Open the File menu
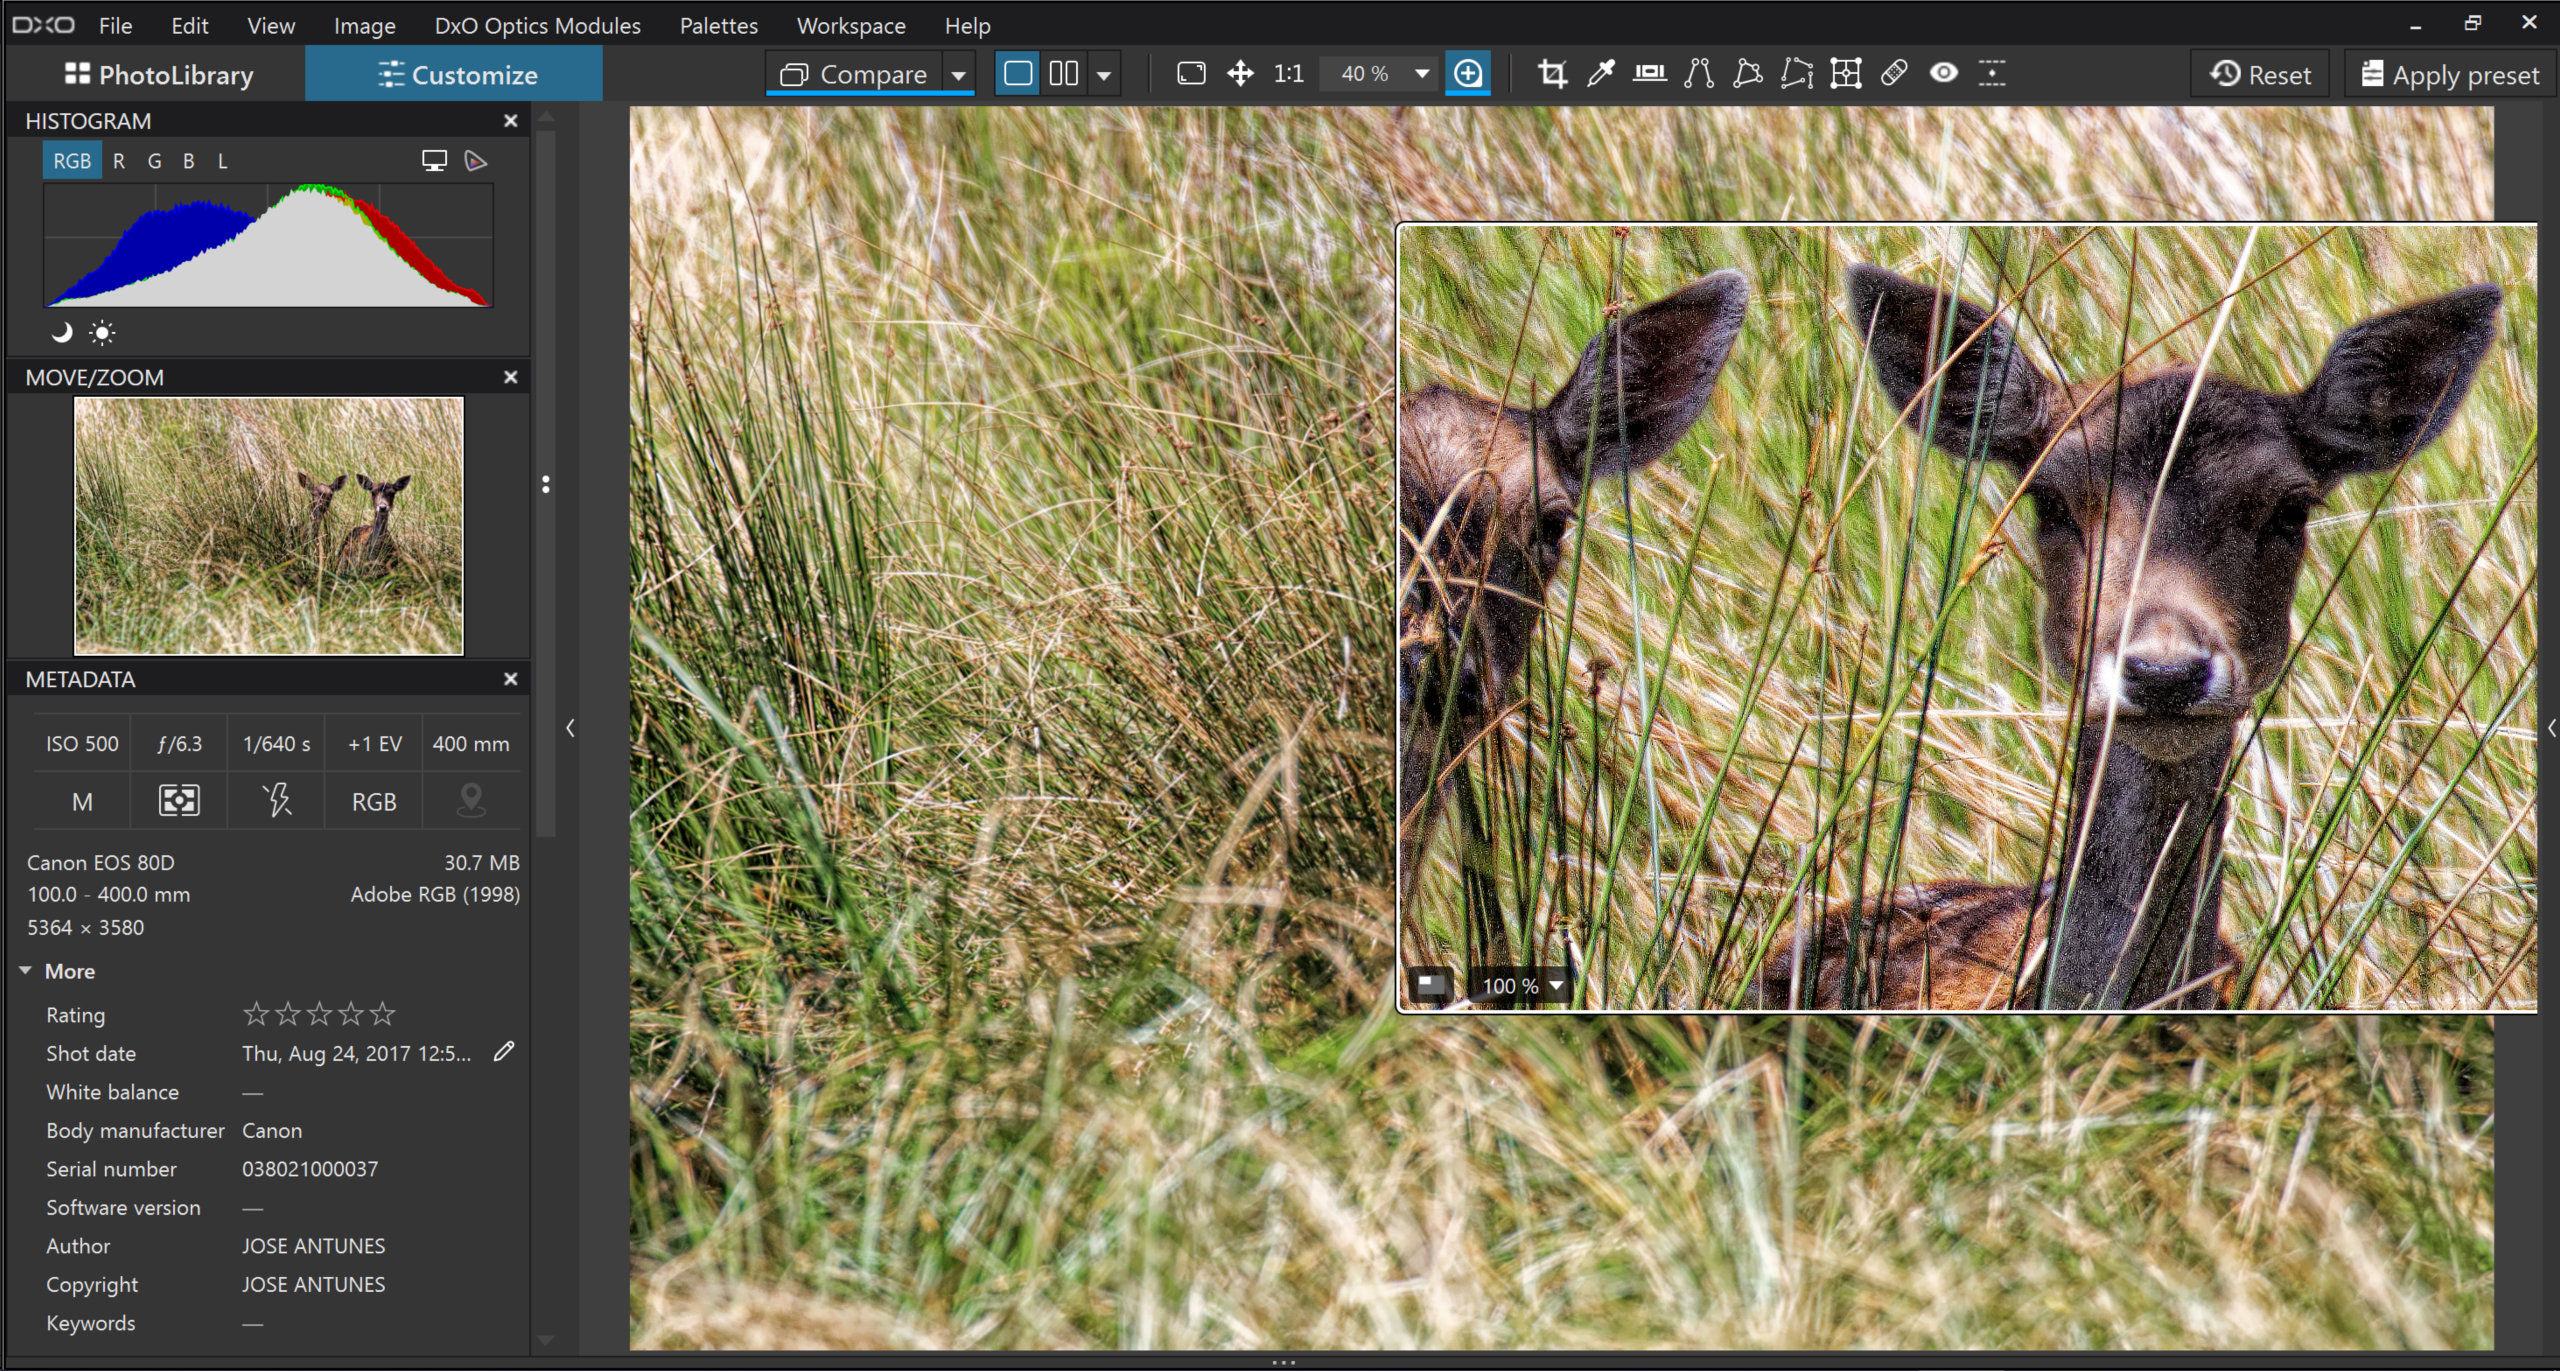This screenshot has width=2560, height=1371. [115, 25]
